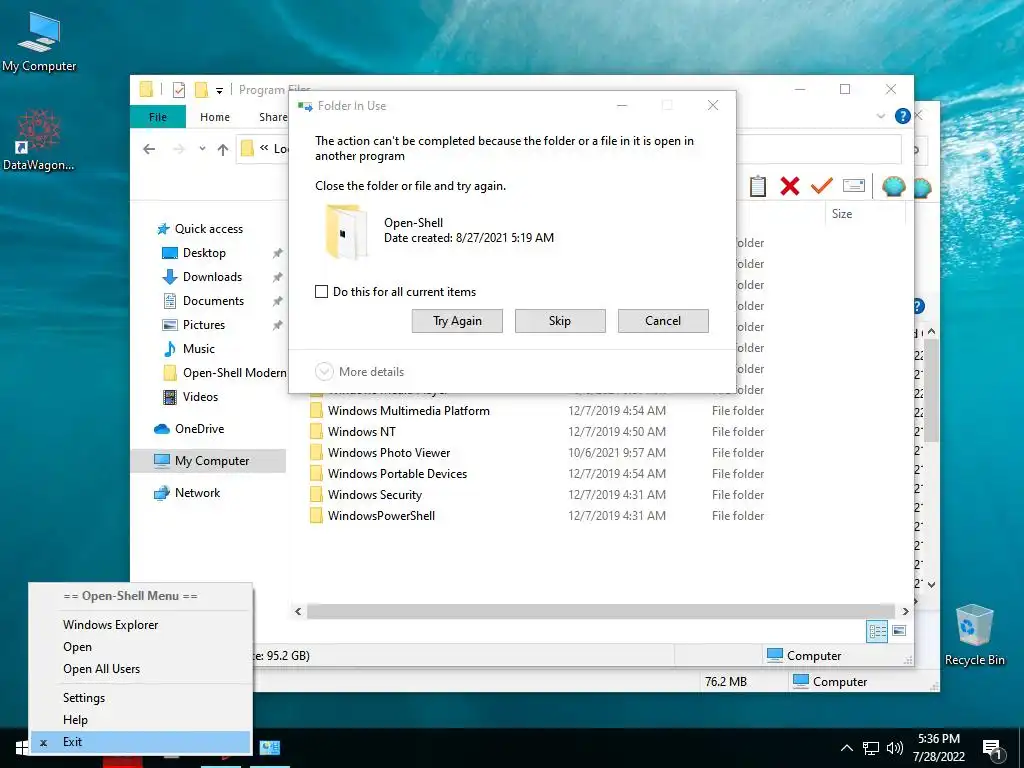Switch to the Home ribbon tab
Viewport: 1024px width, 768px height.
click(x=215, y=117)
